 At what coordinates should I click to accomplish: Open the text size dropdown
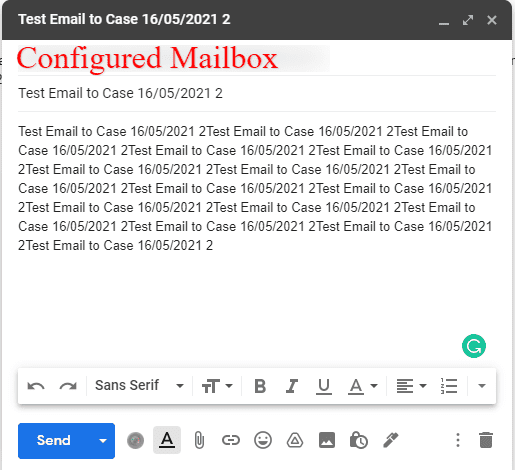pos(217,386)
